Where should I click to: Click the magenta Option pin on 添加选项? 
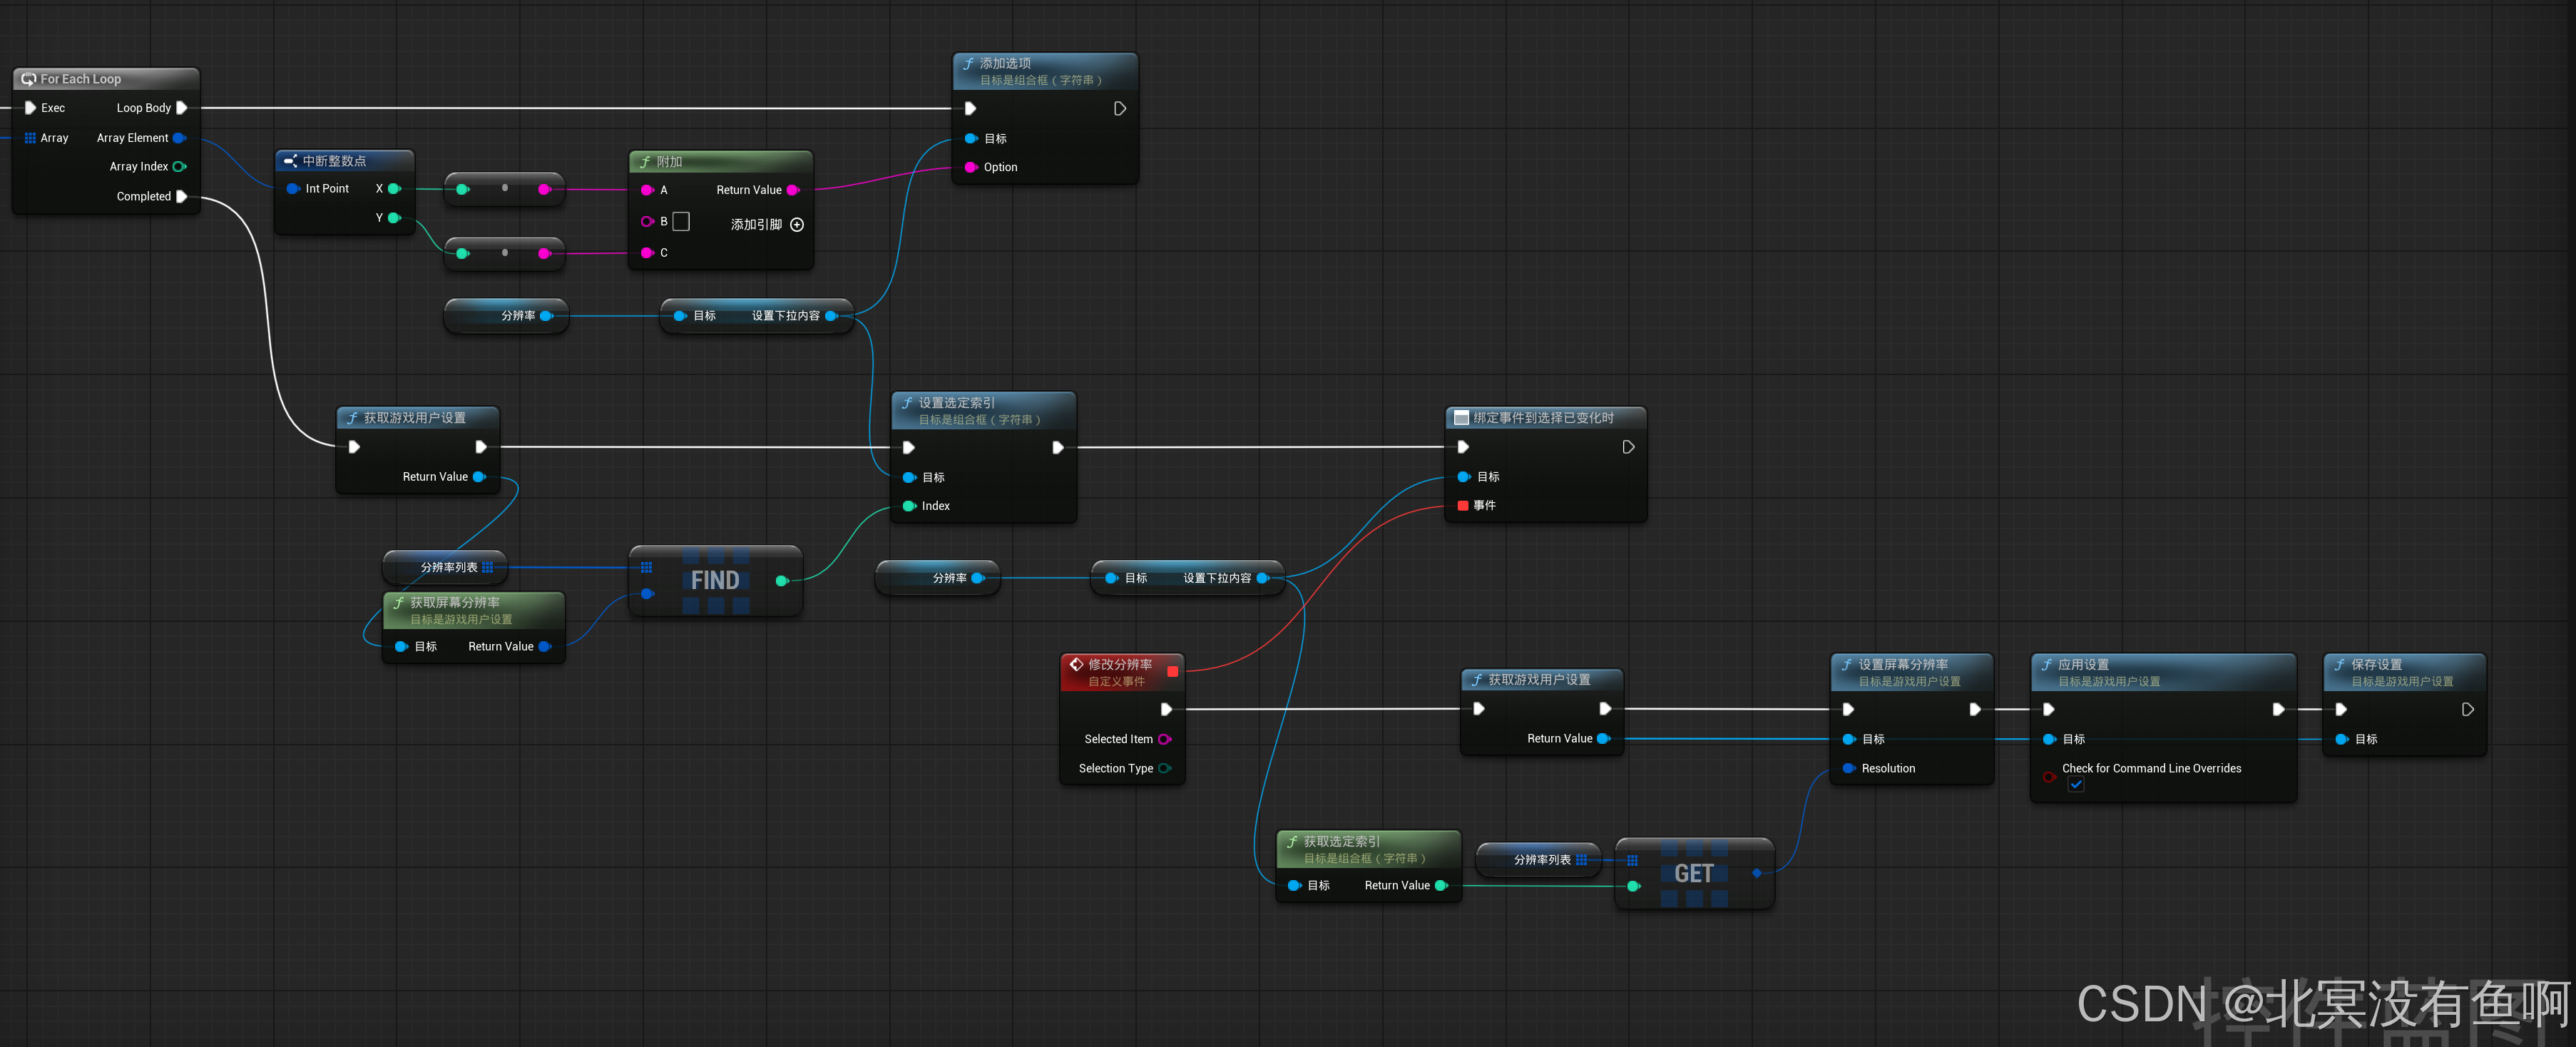(x=970, y=167)
